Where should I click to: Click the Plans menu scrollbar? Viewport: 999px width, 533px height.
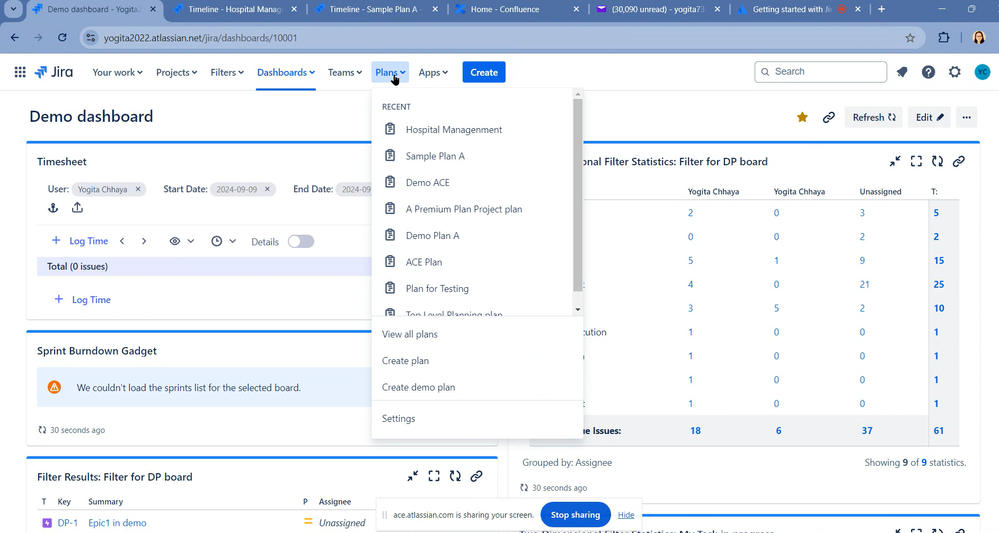578,194
